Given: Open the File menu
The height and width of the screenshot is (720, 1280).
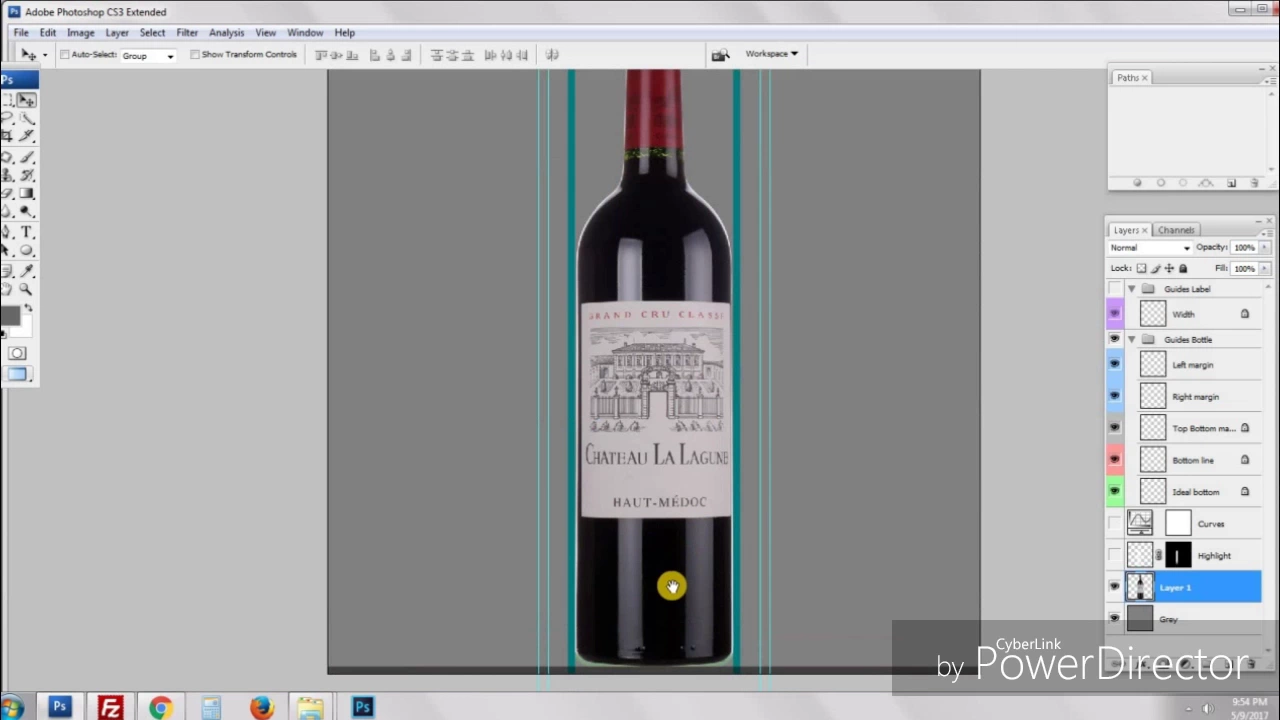Looking at the screenshot, I should (x=21, y=33).
